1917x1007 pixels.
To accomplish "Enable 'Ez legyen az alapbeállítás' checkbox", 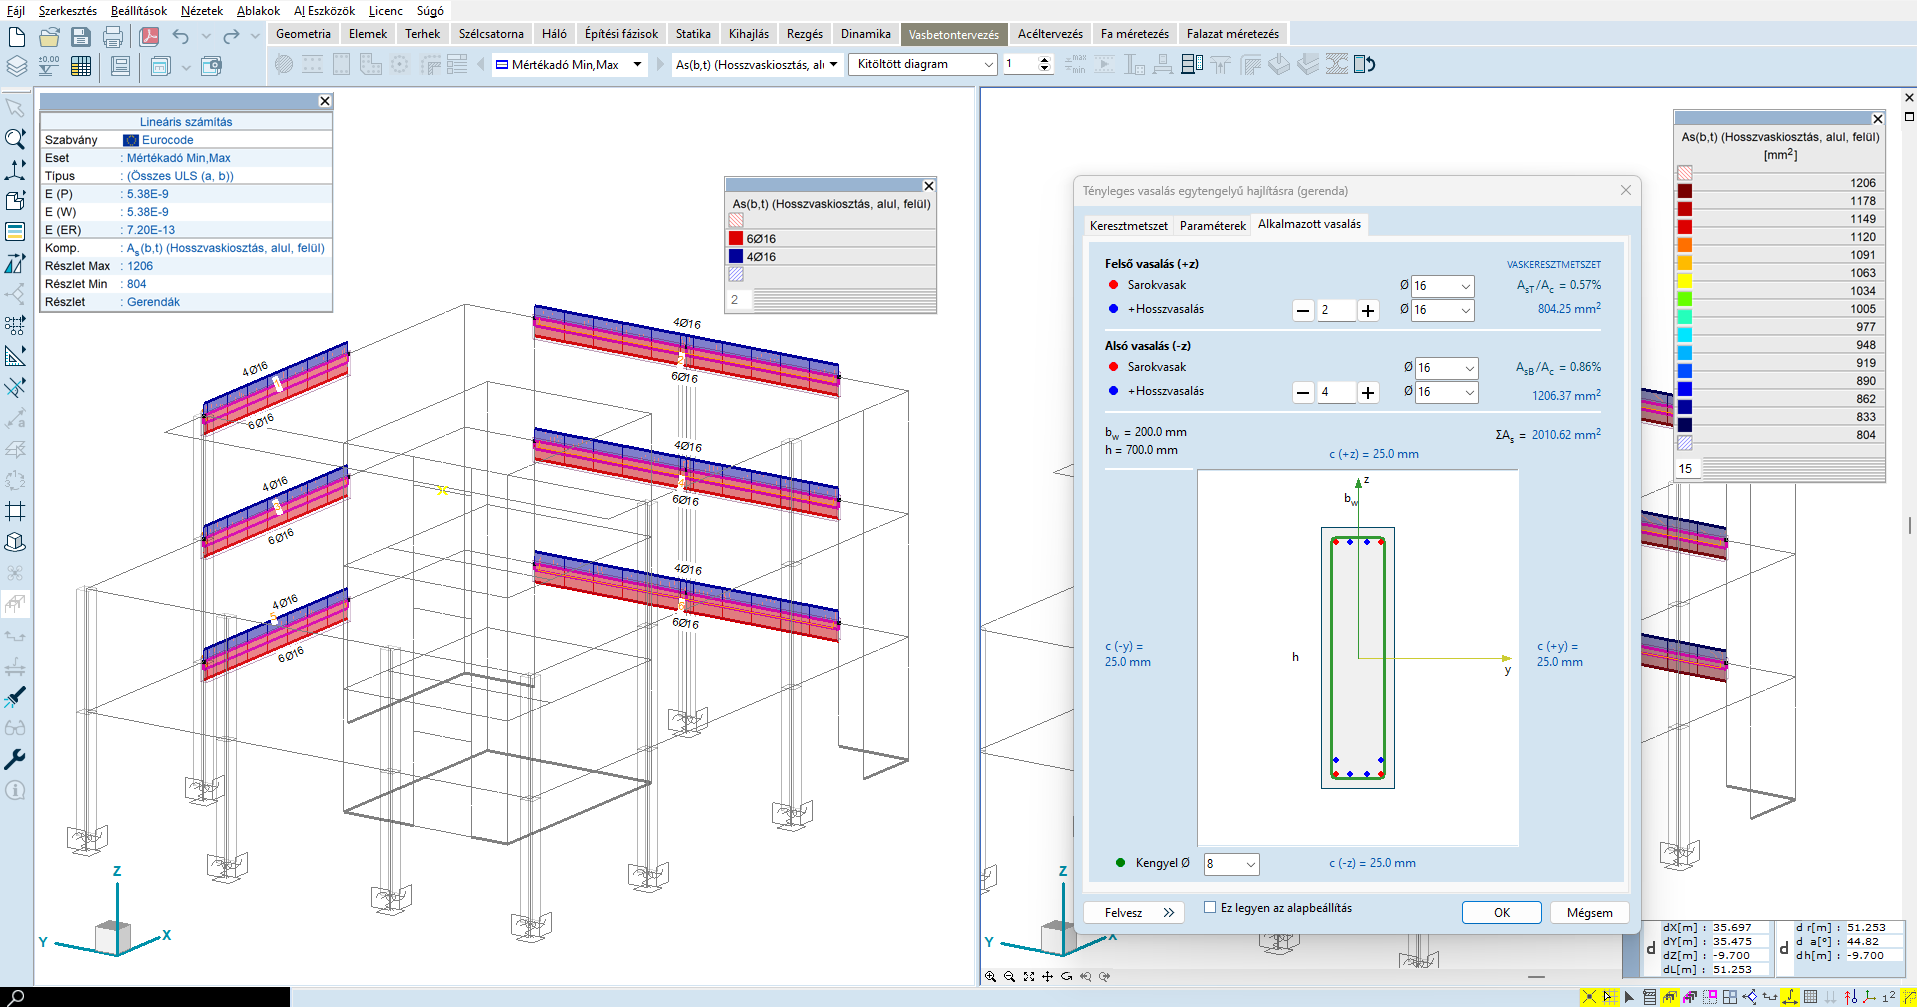I will pos(1210,907).
